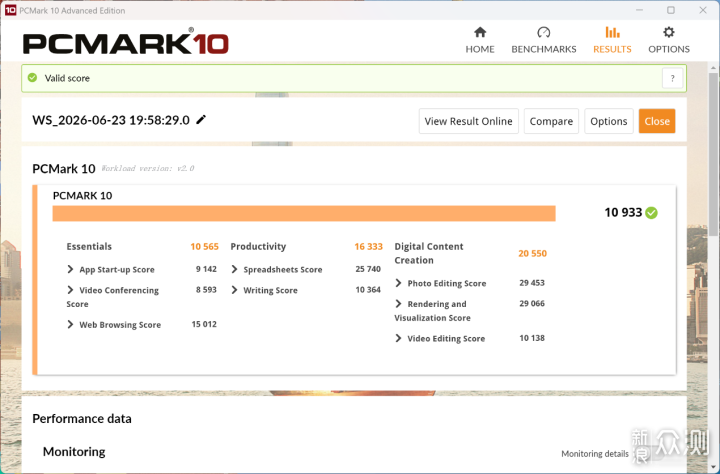Screen dimensions: 720x474
Task: Click View Result Online button
Action: 468,121
